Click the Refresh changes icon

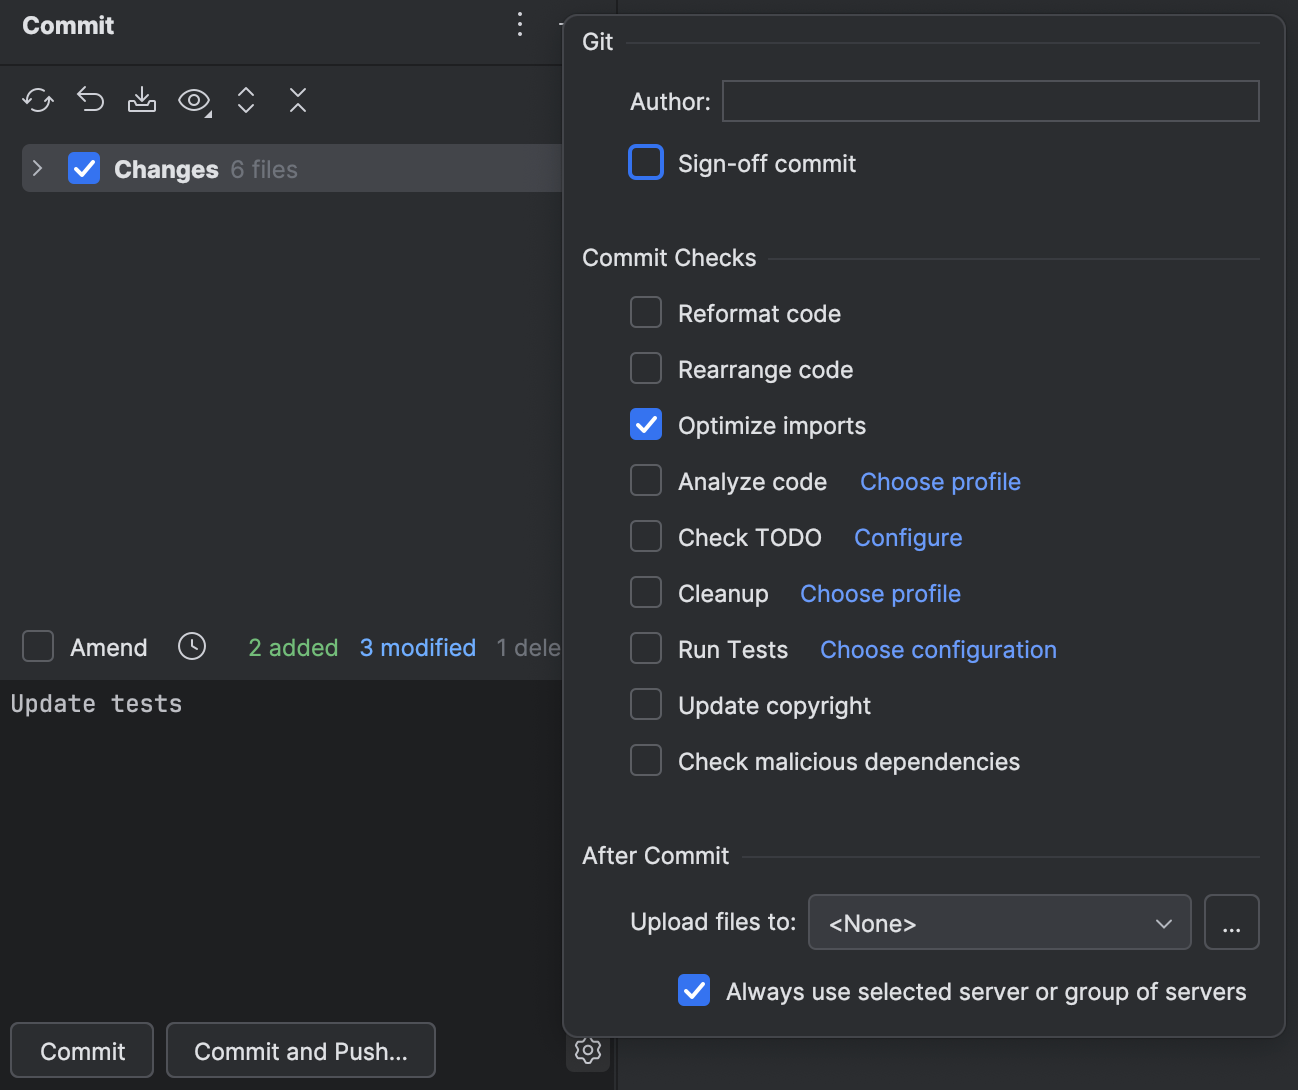[x=37, y=100]
